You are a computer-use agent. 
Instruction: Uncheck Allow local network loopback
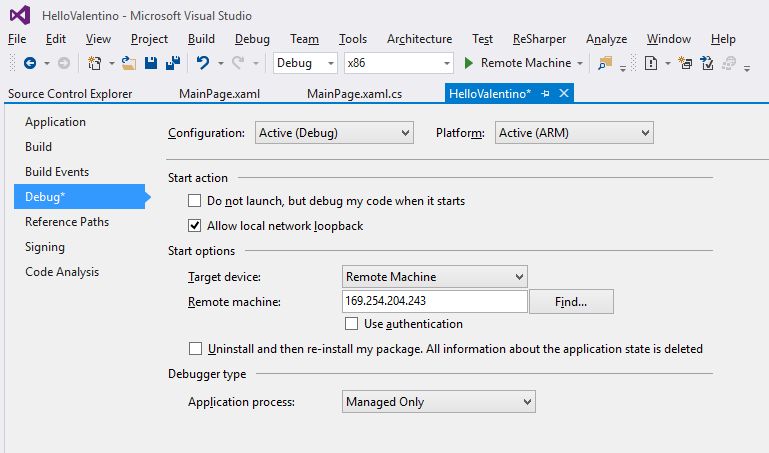click(196, 226)
